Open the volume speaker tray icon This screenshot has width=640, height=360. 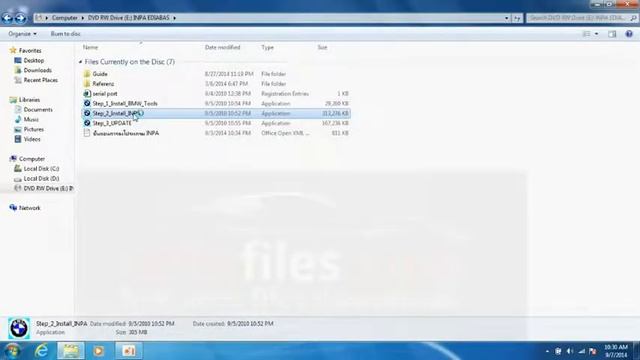pyautogui.click(x=570, y=351)
